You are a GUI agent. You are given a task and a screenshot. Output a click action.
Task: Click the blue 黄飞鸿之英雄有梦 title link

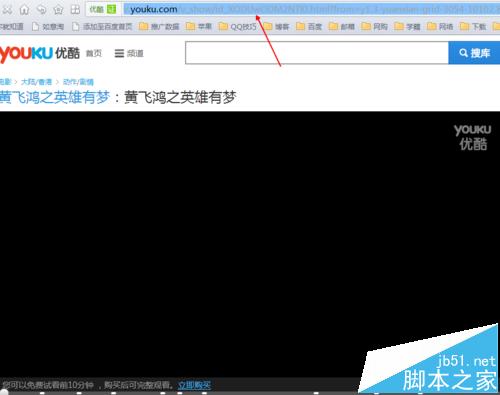[x=55, y=98]
